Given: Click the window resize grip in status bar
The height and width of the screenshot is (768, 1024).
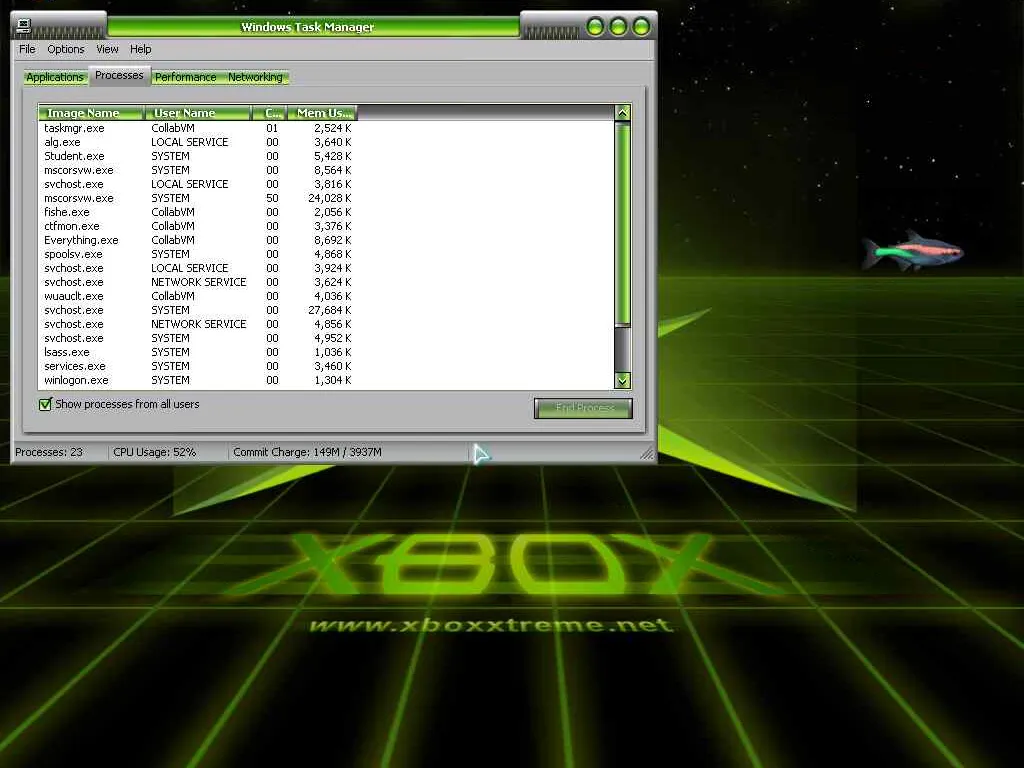Looking at the screenshot, I should [x=647, y=453].
